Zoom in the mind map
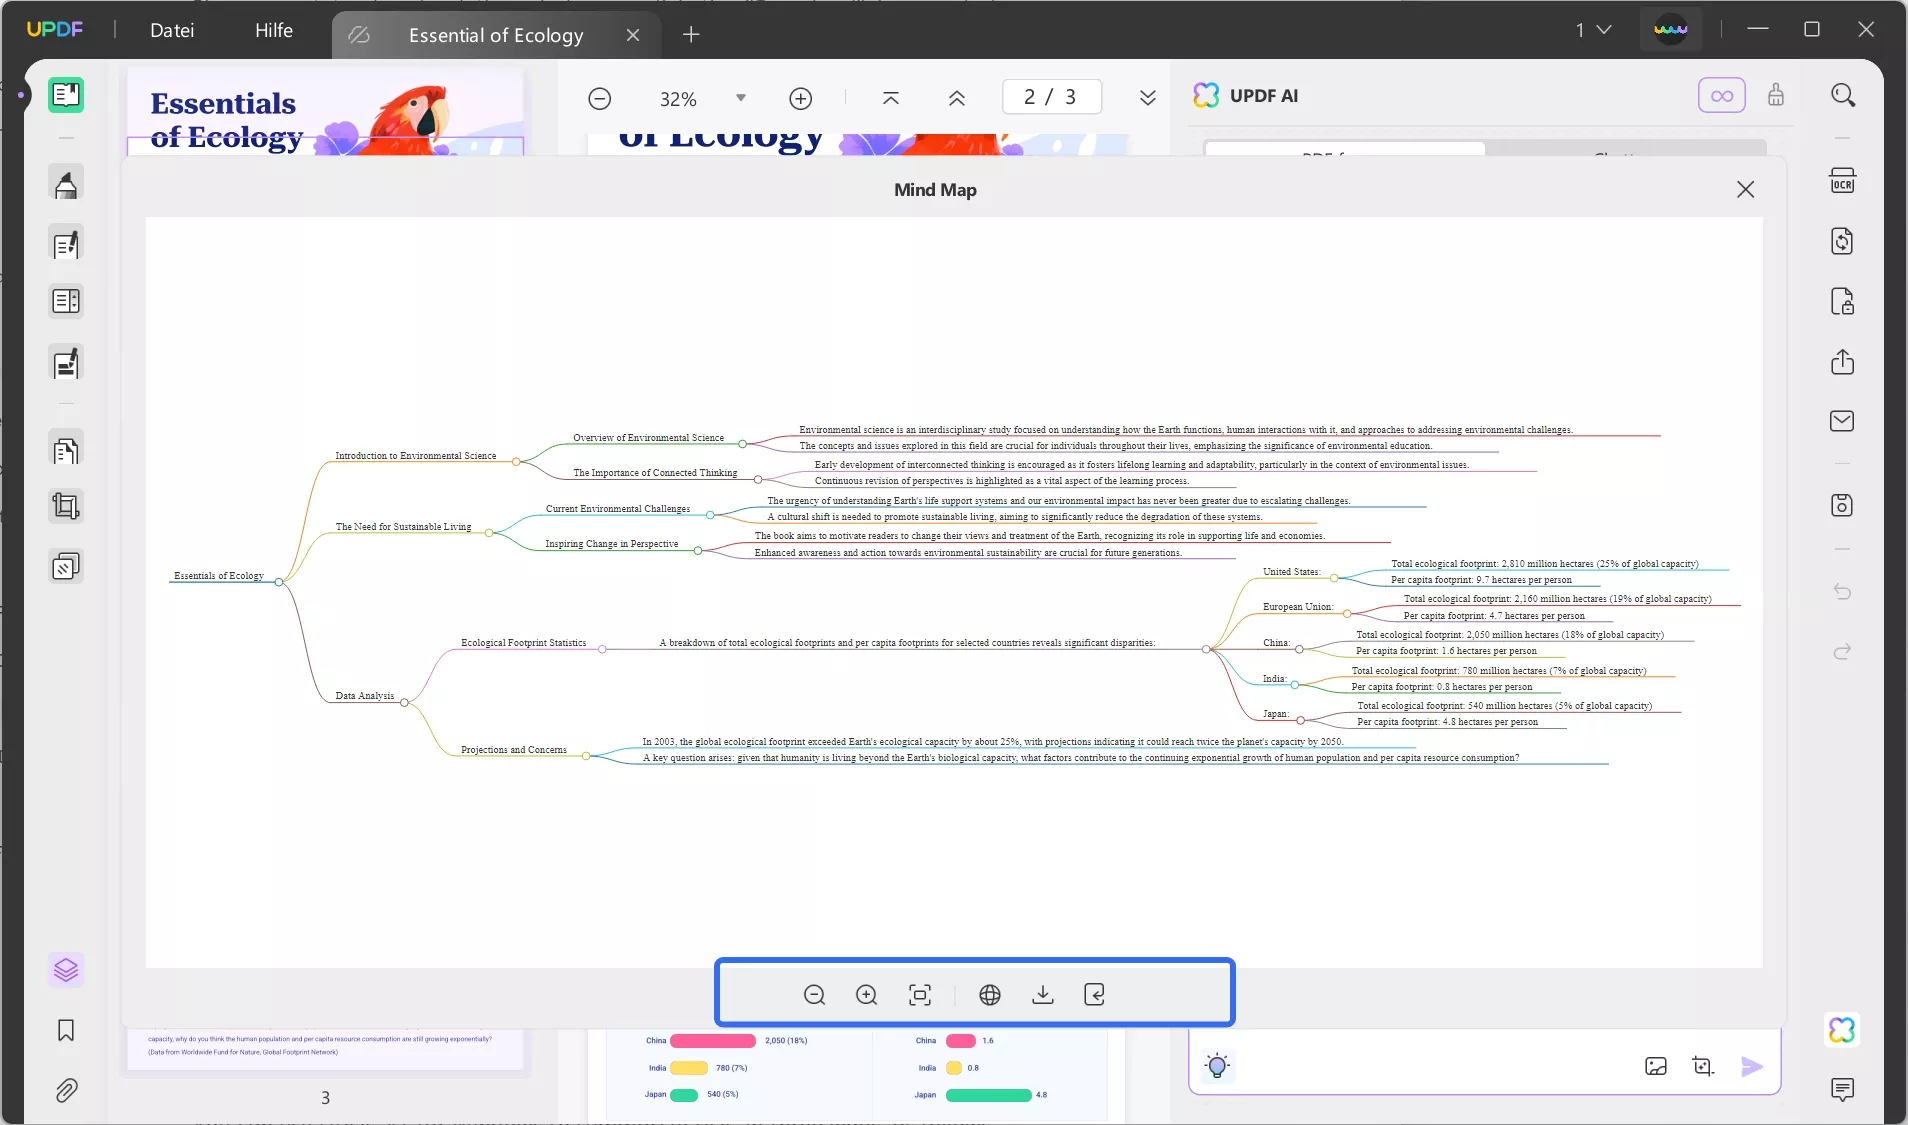Viewport: 1908px width, 1125px height. 867,995
